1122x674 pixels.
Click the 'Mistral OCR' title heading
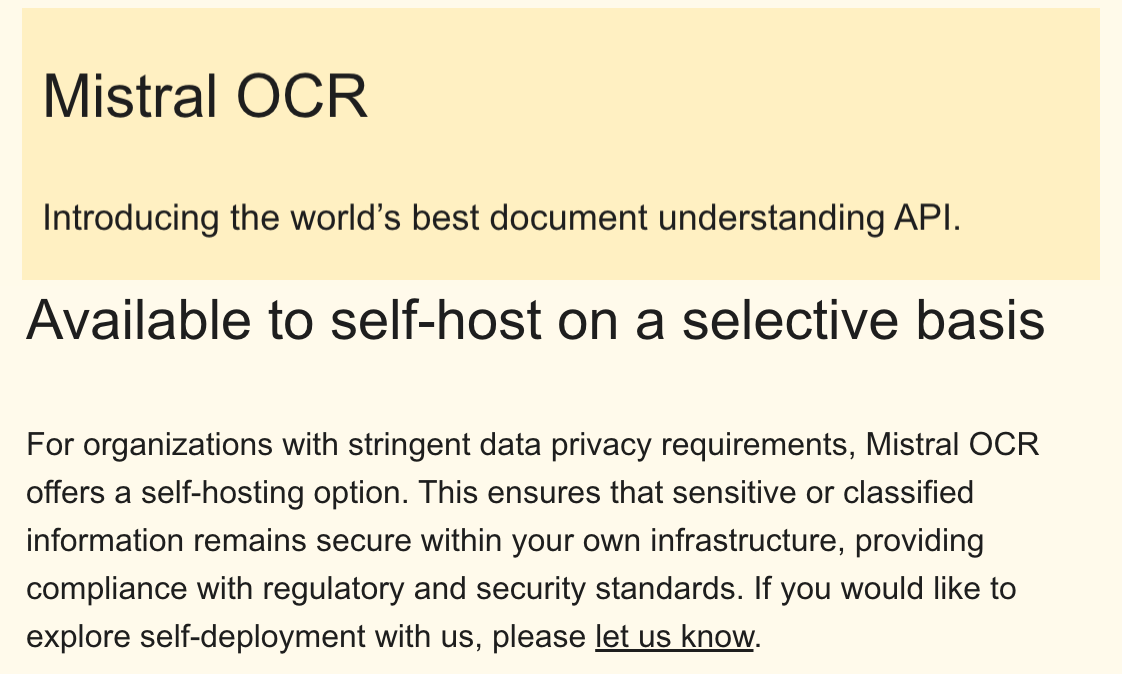[x=205, y=97]
